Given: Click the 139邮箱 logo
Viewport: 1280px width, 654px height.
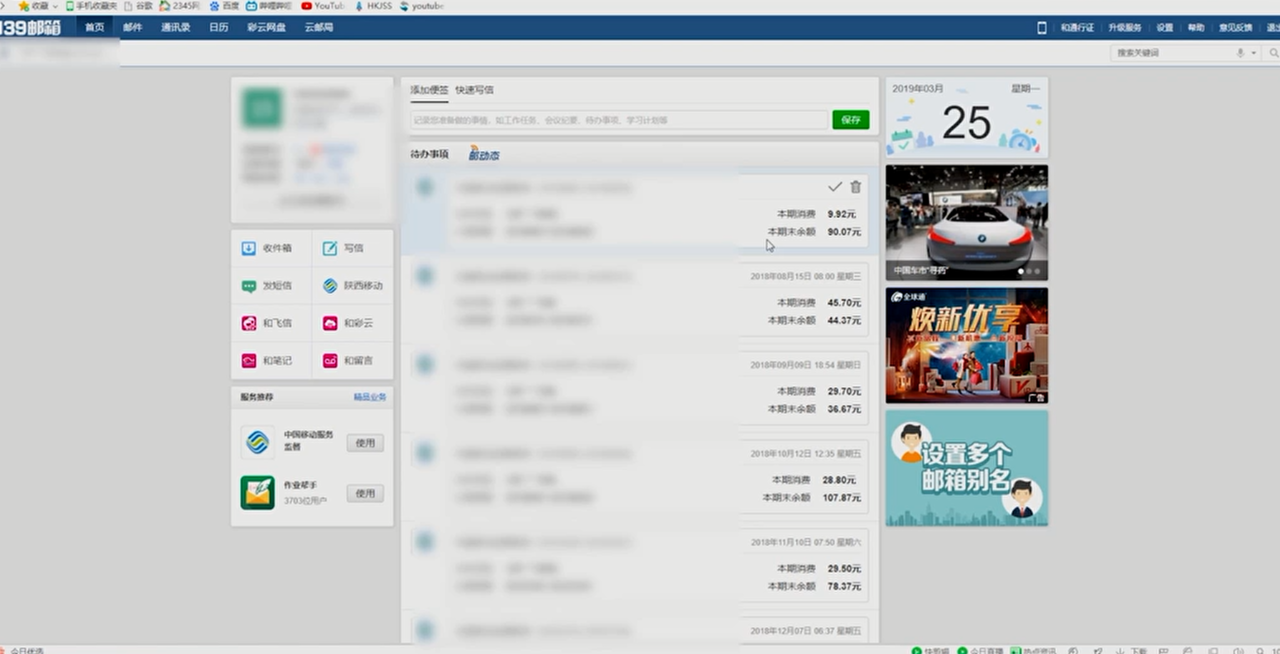Looking at the screenshot, I should pos(30,28).
